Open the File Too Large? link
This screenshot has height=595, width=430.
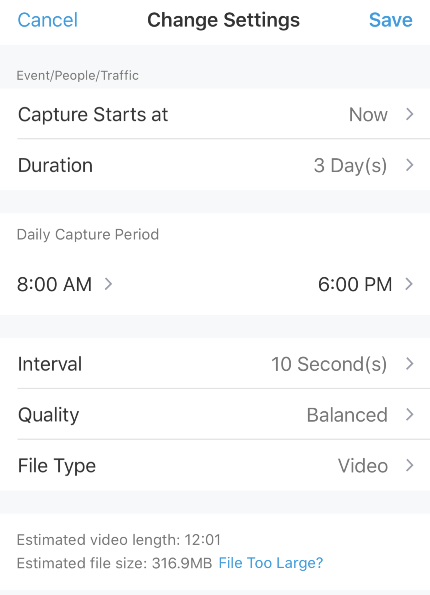click(x=271, y=563)
